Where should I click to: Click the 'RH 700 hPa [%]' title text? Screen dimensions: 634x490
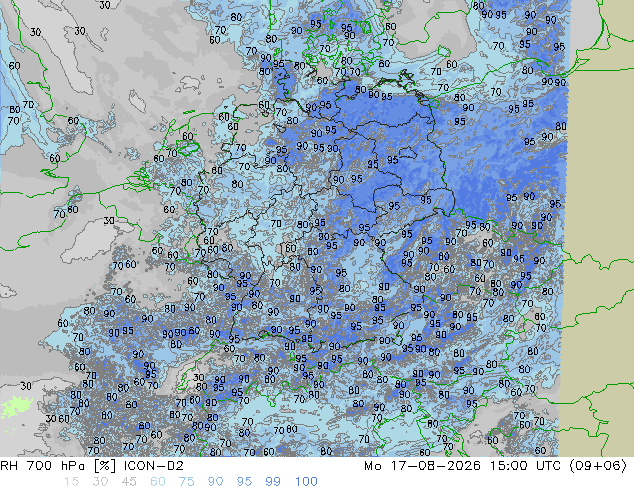(x=59, y=466)
